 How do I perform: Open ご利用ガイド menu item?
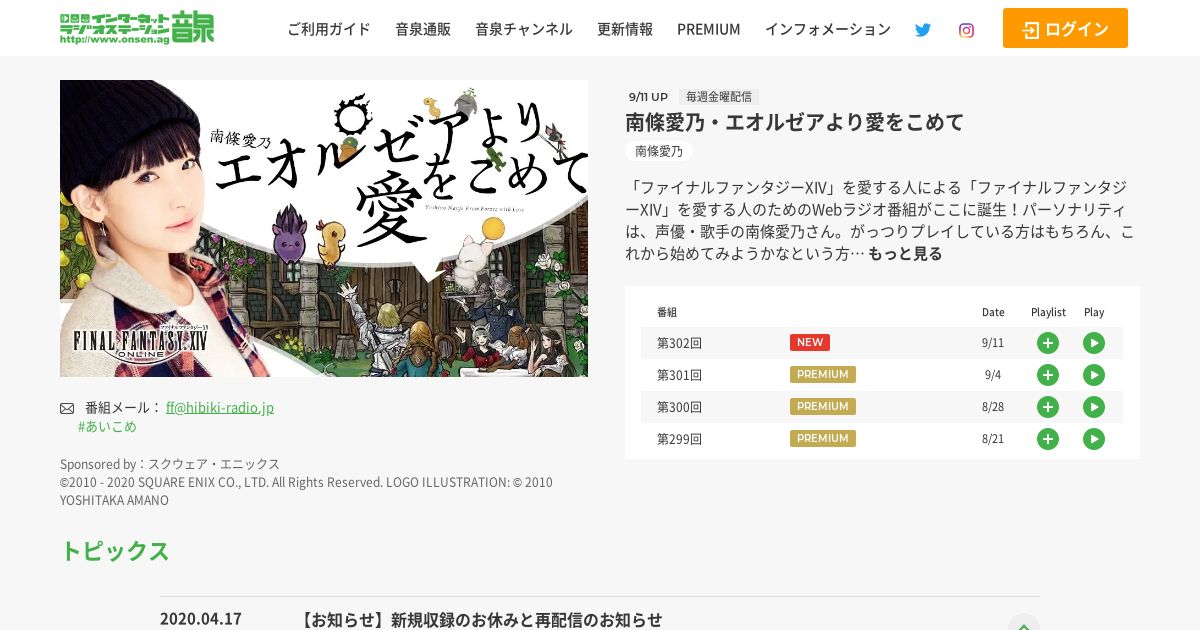[329, 29]
